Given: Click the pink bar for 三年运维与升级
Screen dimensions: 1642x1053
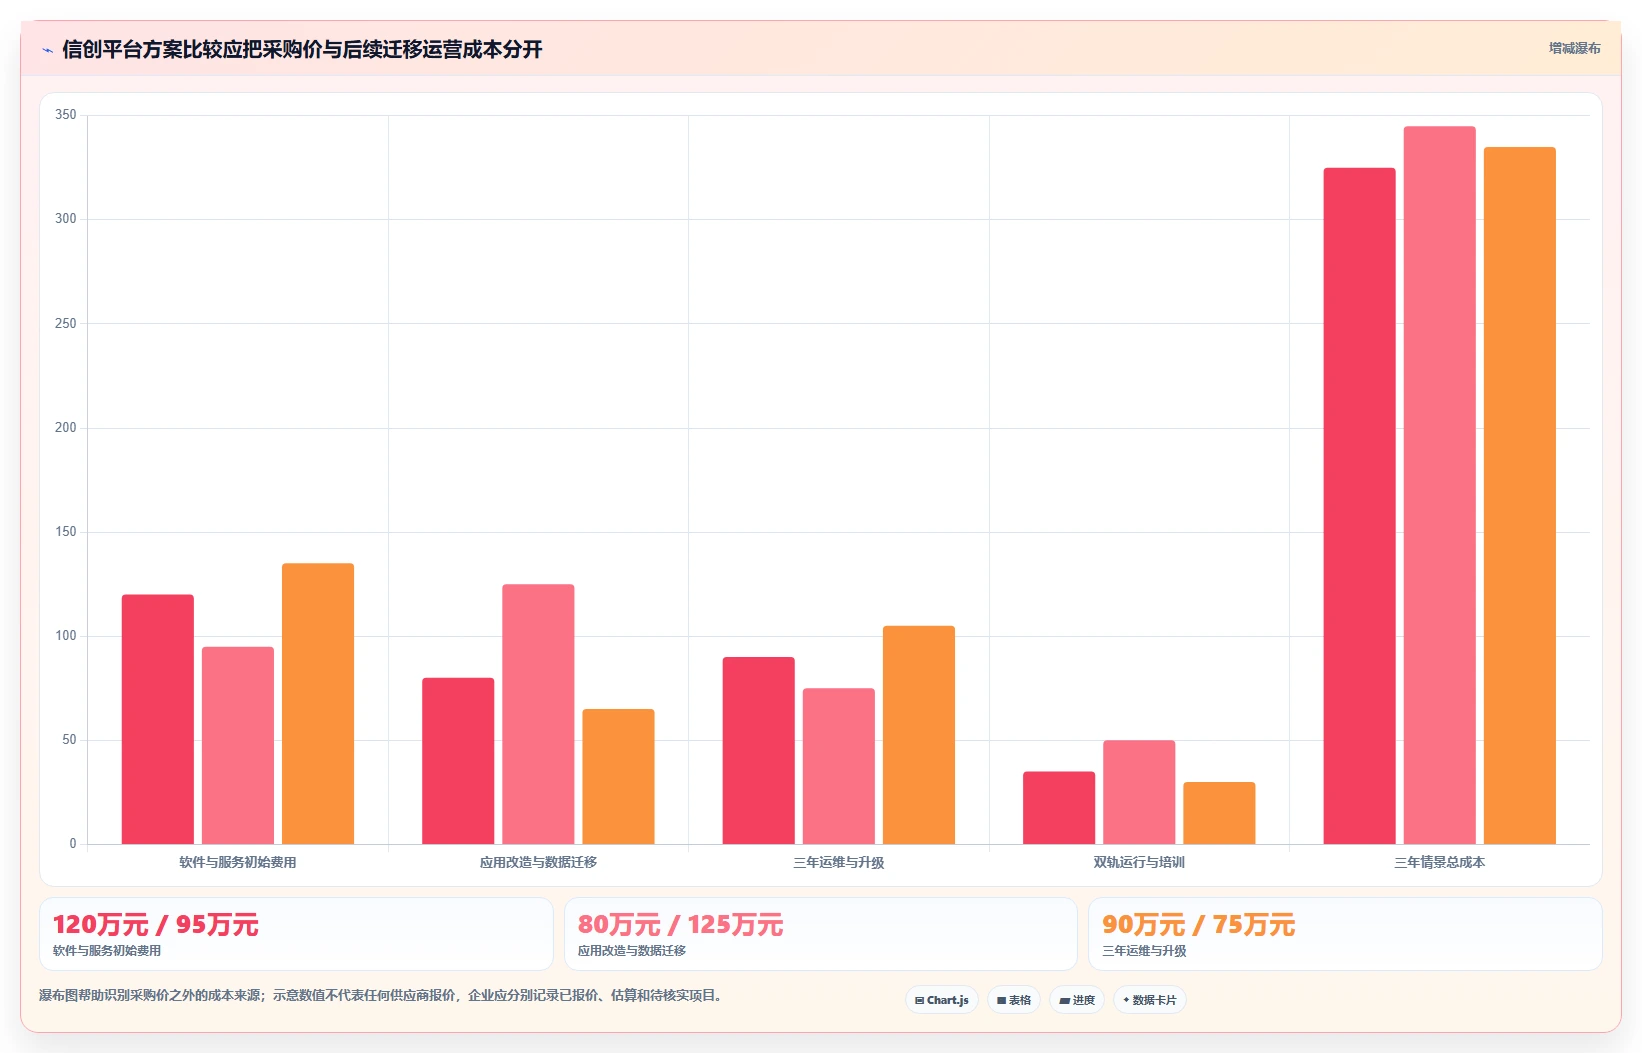Looking at the screenshot, I should coord(839,766).
